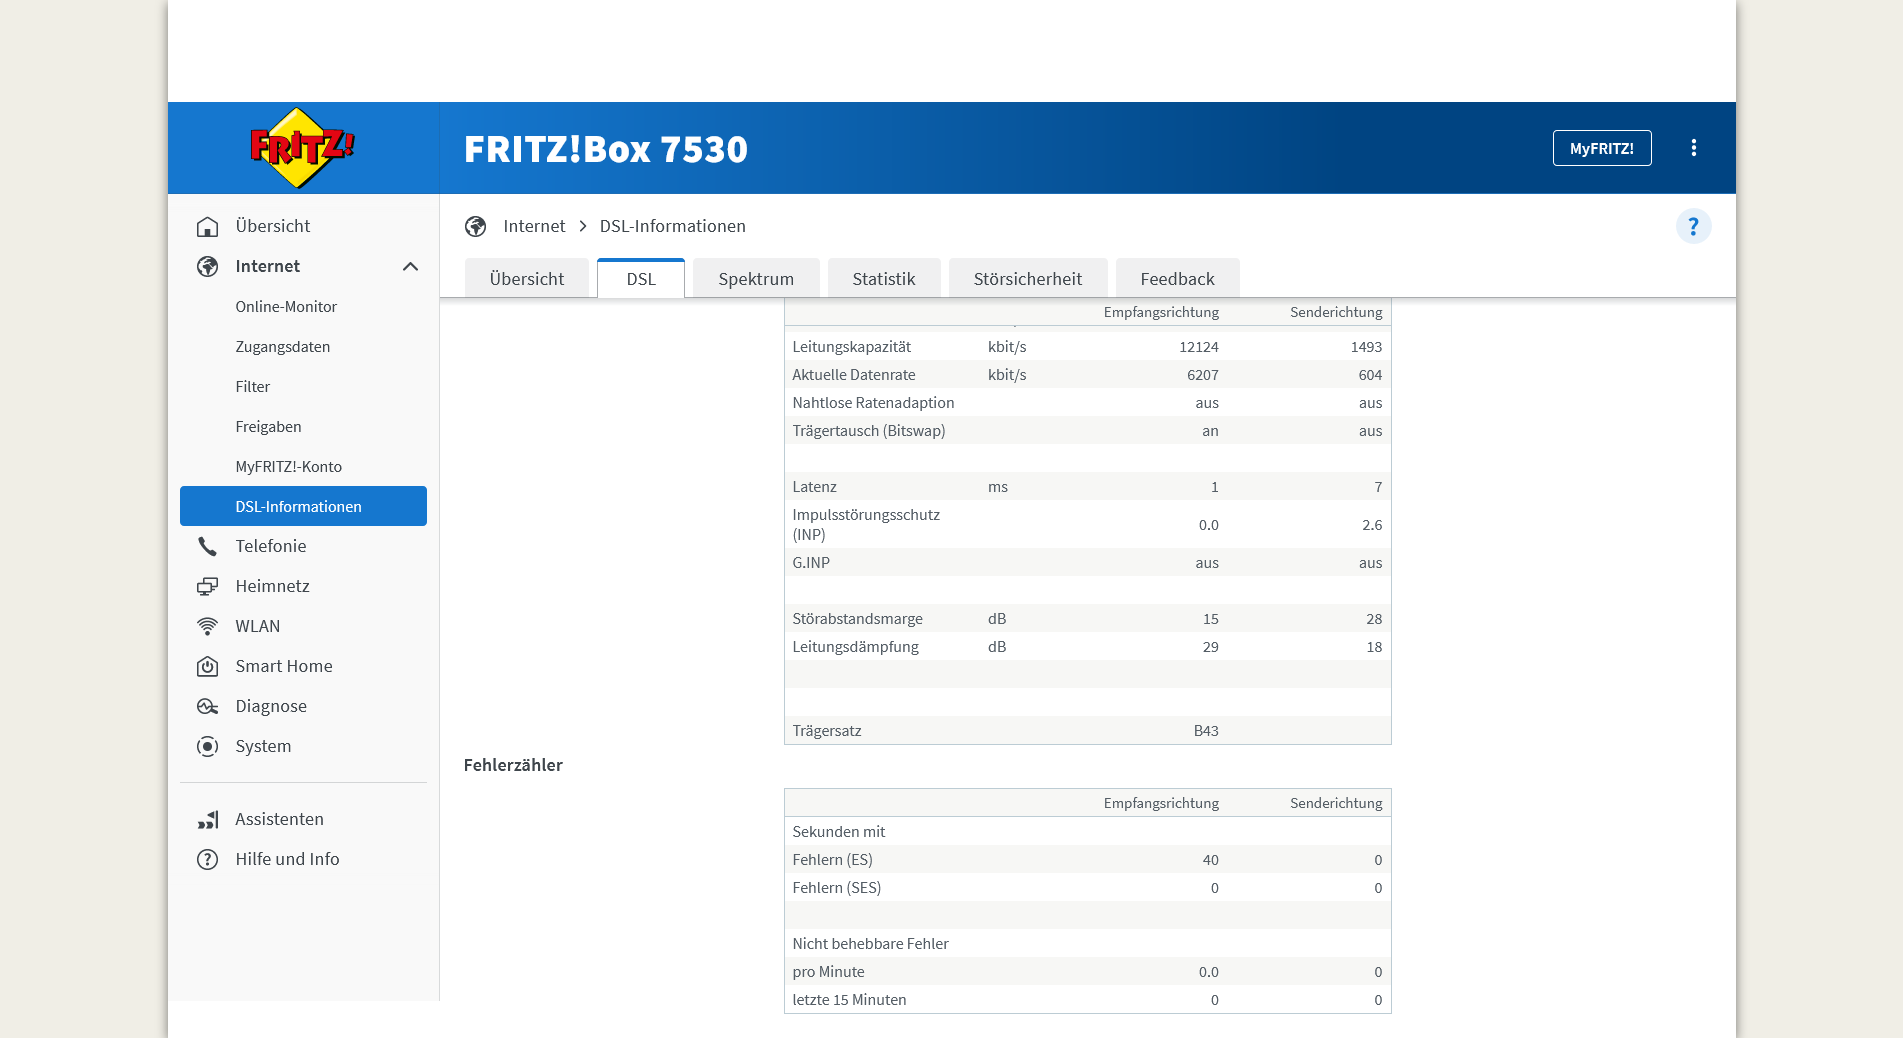Open the MyFRITZ! button
1903x1038 pixels.
point(1601,148)
